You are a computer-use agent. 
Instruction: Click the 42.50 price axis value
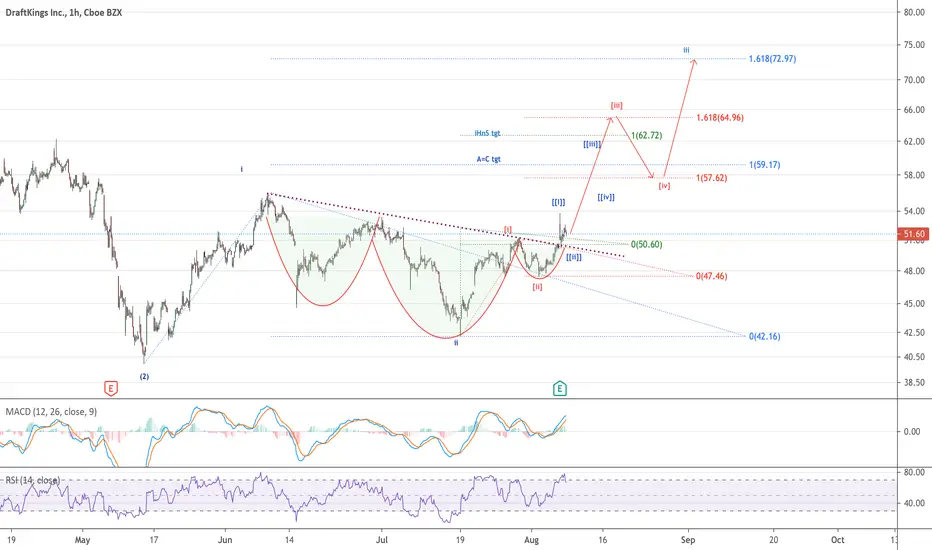[x=914, y=332]
